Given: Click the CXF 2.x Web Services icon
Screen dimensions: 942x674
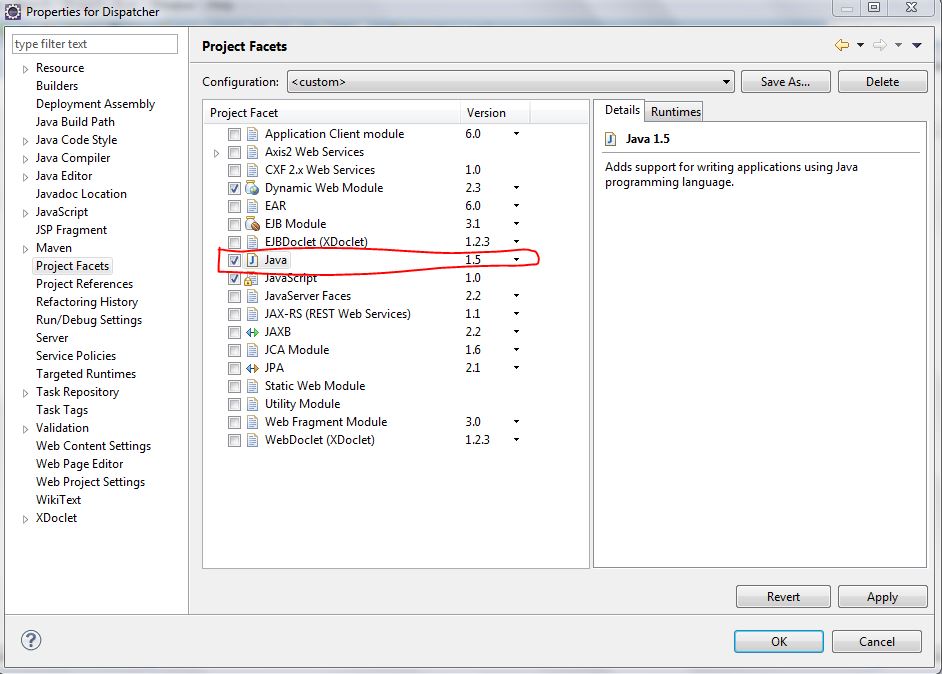Looking at the screenshot, I should pyautogui.click(x=253, y=170).
